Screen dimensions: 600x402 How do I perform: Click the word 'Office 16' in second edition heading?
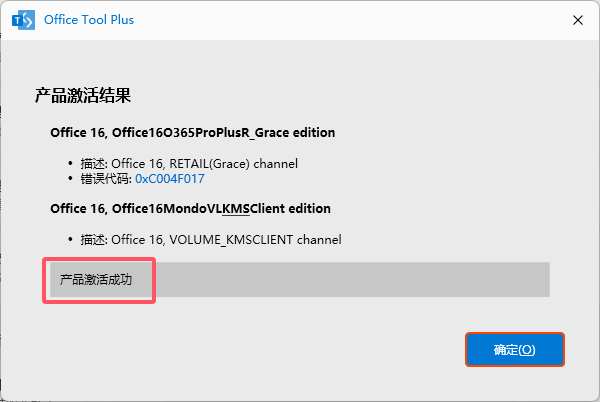point(78,209)
